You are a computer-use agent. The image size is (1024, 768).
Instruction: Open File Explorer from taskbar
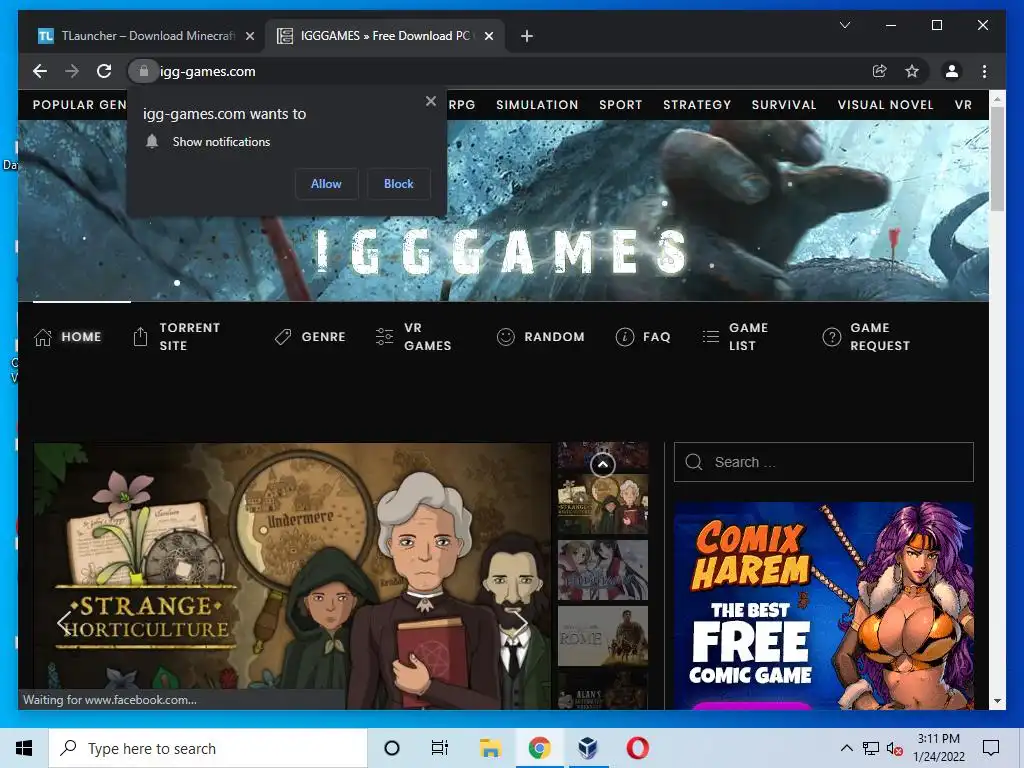(x=490, y=748)
